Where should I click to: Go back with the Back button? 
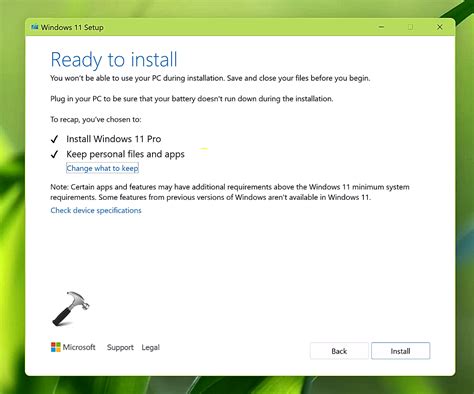339,351
